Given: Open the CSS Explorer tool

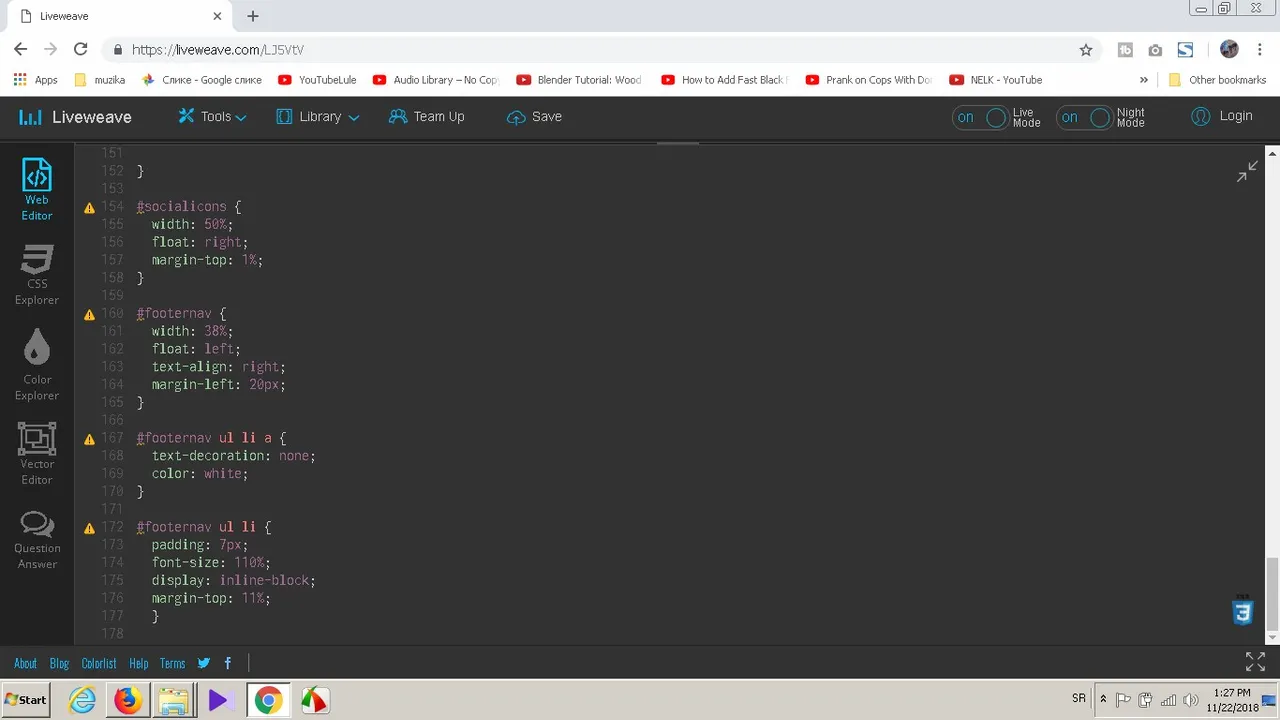Looking at the screenshot, I should pyautogui.click(x=37, y=275).
